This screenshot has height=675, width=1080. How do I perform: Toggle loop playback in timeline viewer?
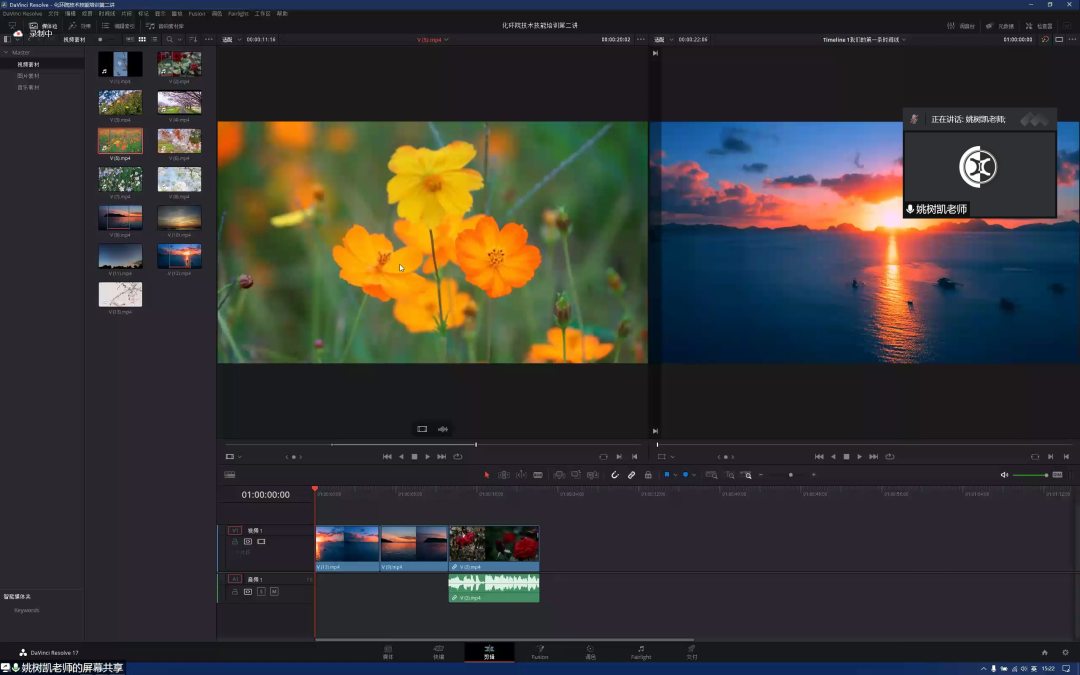point(890,457)
